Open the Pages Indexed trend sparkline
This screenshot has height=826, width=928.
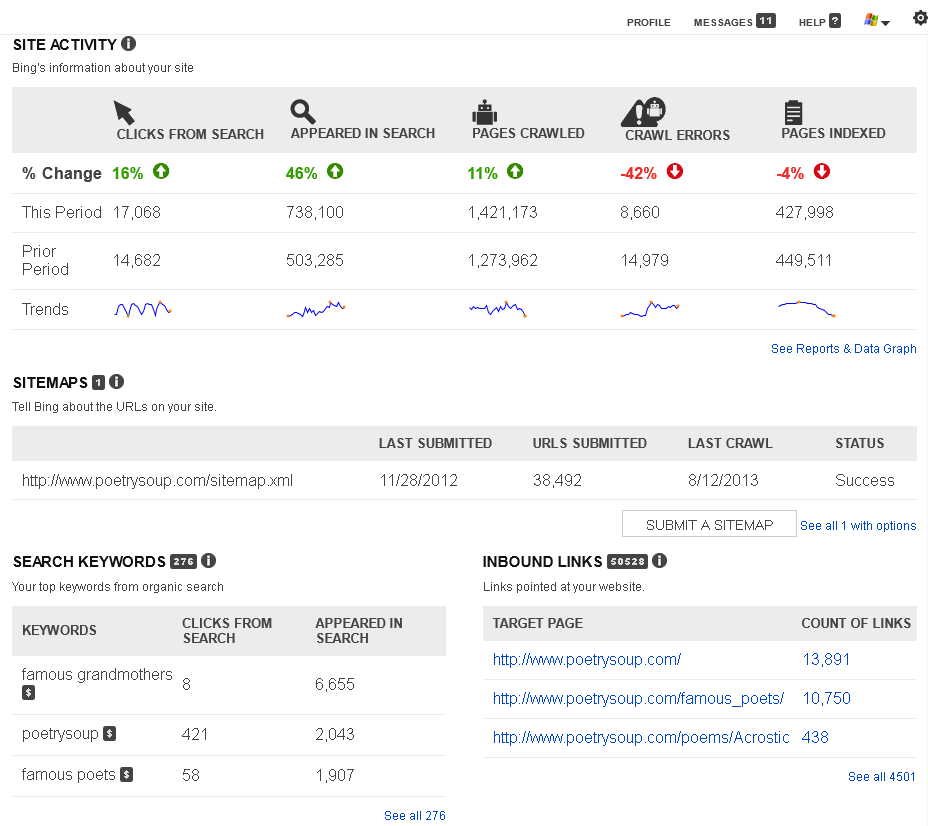(x=806, y=309)
